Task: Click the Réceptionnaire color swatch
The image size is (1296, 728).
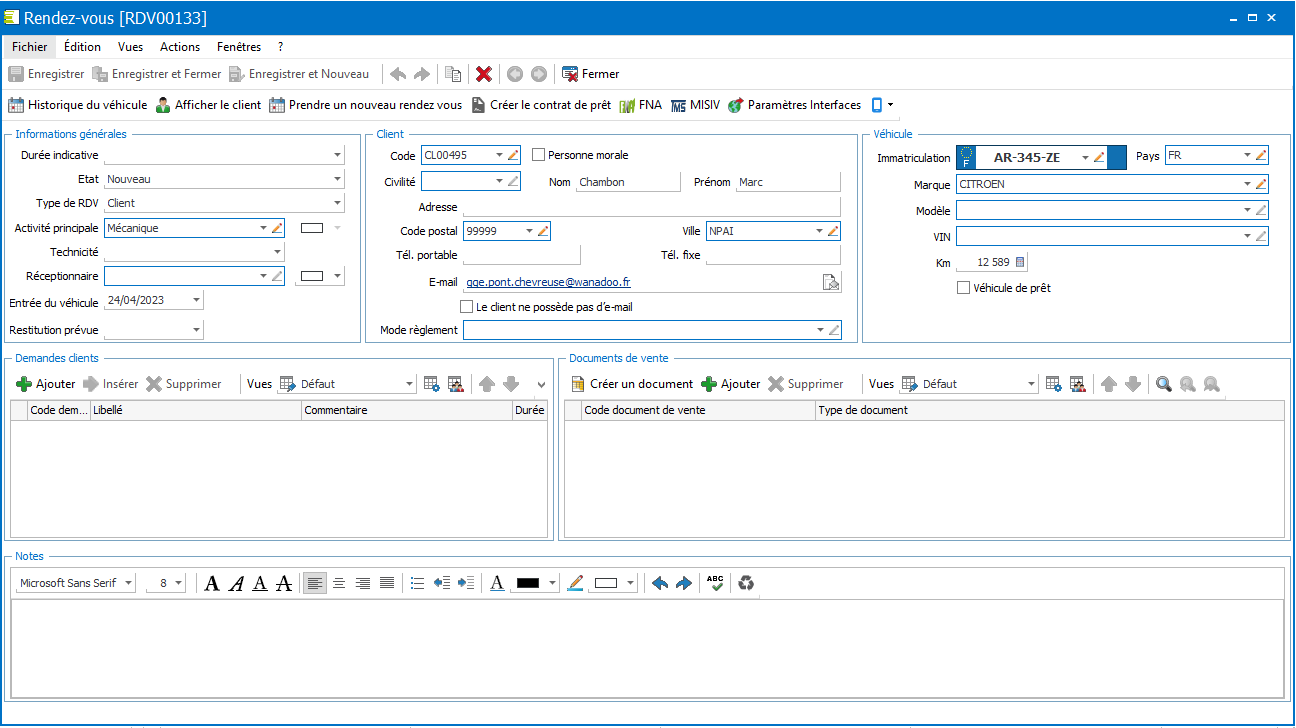Action: coord(313,276)
